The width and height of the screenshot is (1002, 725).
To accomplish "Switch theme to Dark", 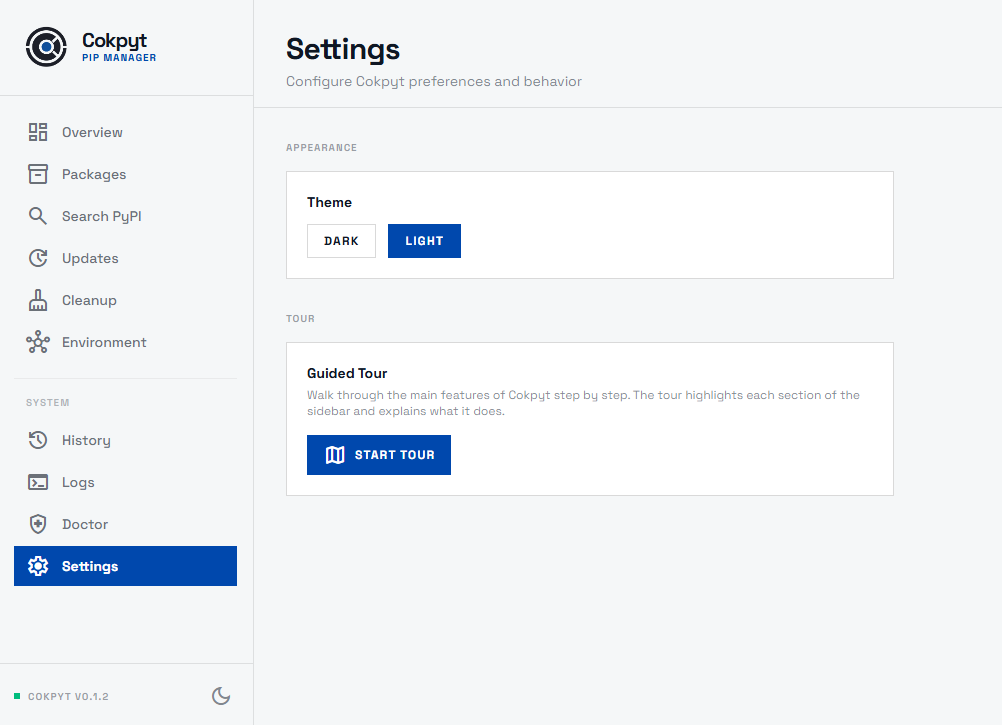I will click(341, 240).
